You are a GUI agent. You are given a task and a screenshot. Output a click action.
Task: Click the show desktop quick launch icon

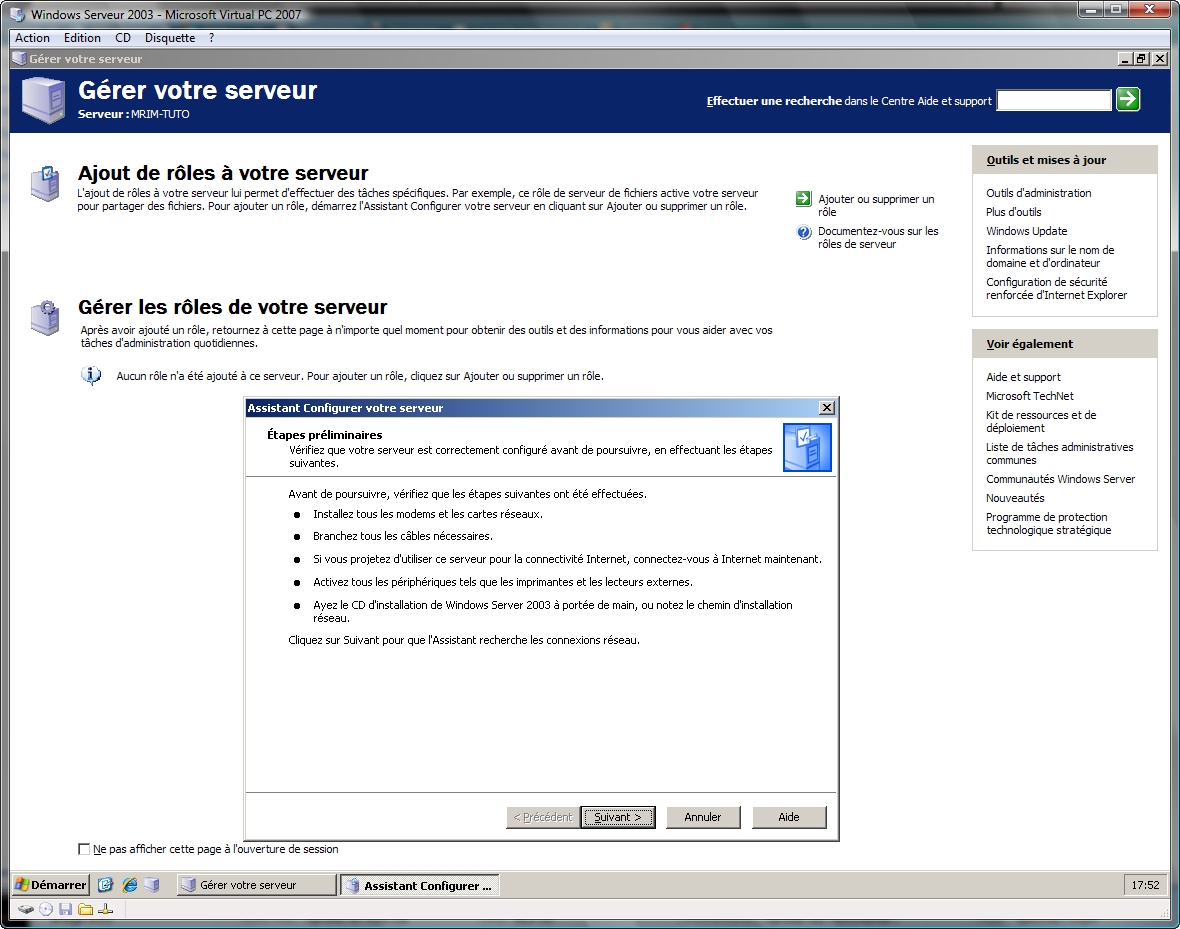click(x=105, y=885)
